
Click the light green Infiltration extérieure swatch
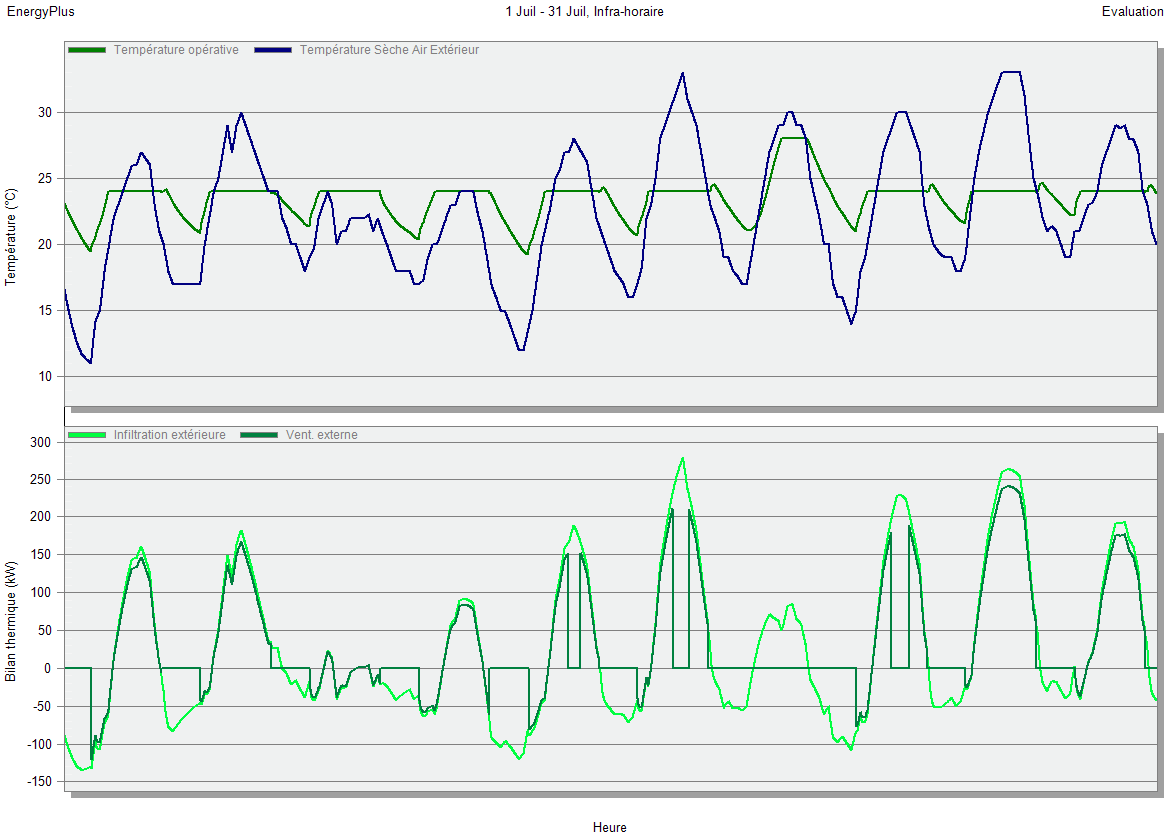pyautogui.click(x=87, y=435)
